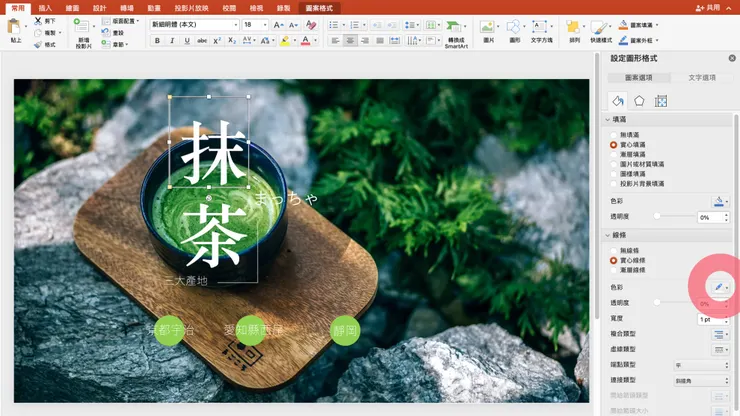Viewport: 740px width, 416px height.
Task: Select Picture or Texture Fill radio button
Action: [x=614, y=164]
